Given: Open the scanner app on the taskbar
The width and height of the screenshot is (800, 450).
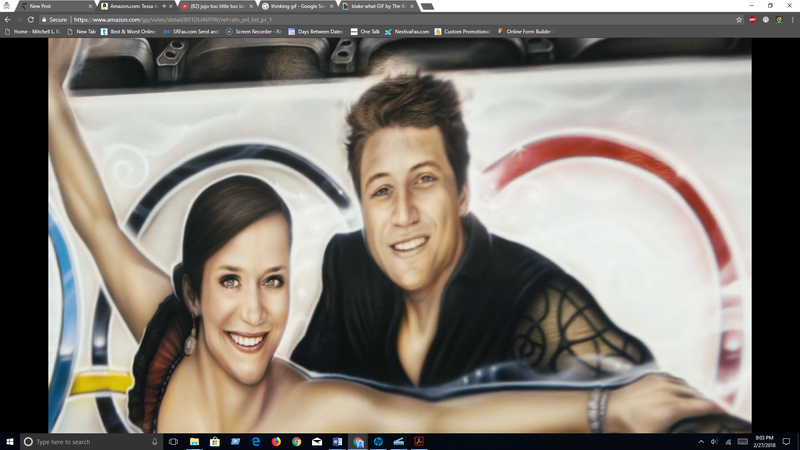Looking at the screenshot, I should coord(398,441).
